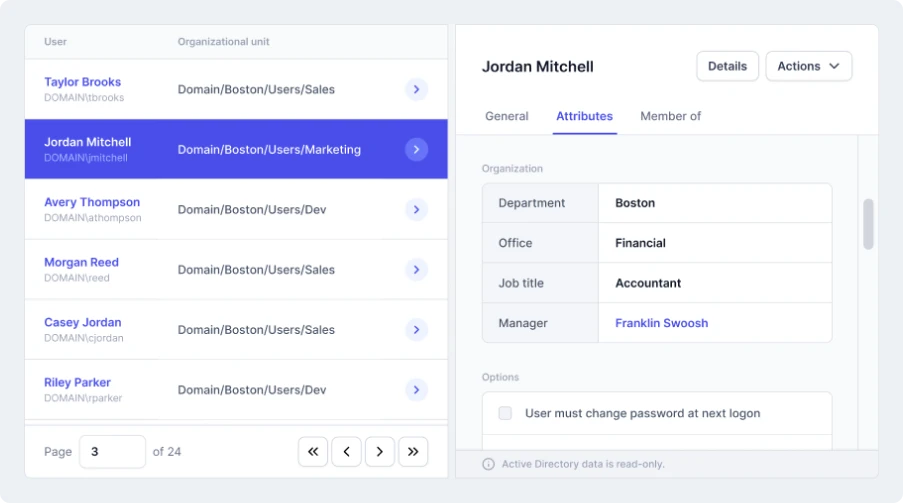
Task: Open manager Franklin Swoosh link
Action: tap(661, 323)
